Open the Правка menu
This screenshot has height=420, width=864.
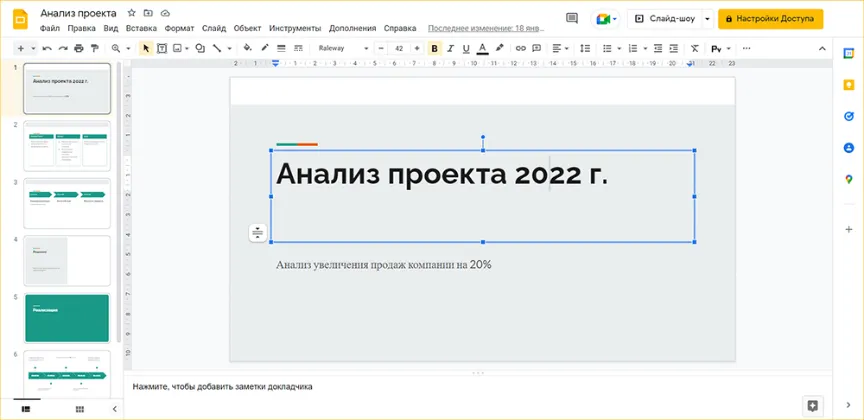point(82,28)
